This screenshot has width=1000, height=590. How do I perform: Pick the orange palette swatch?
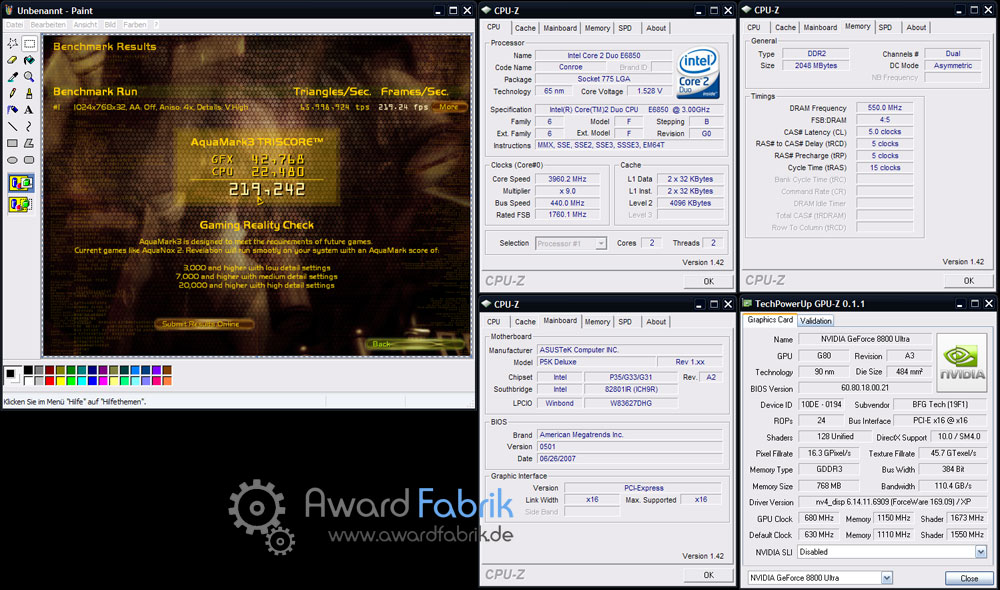click(x=167, y=381)
